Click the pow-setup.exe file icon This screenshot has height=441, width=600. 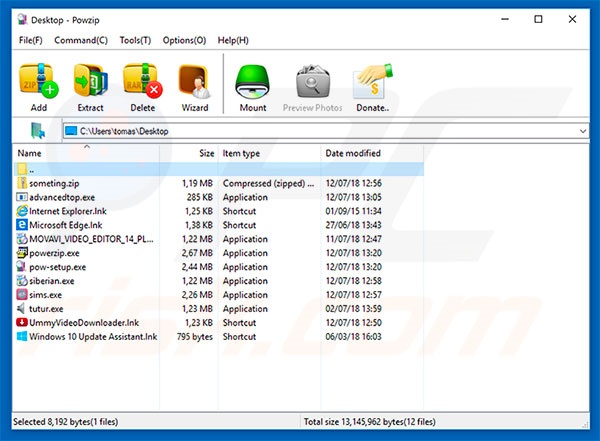tap(22, 266)
